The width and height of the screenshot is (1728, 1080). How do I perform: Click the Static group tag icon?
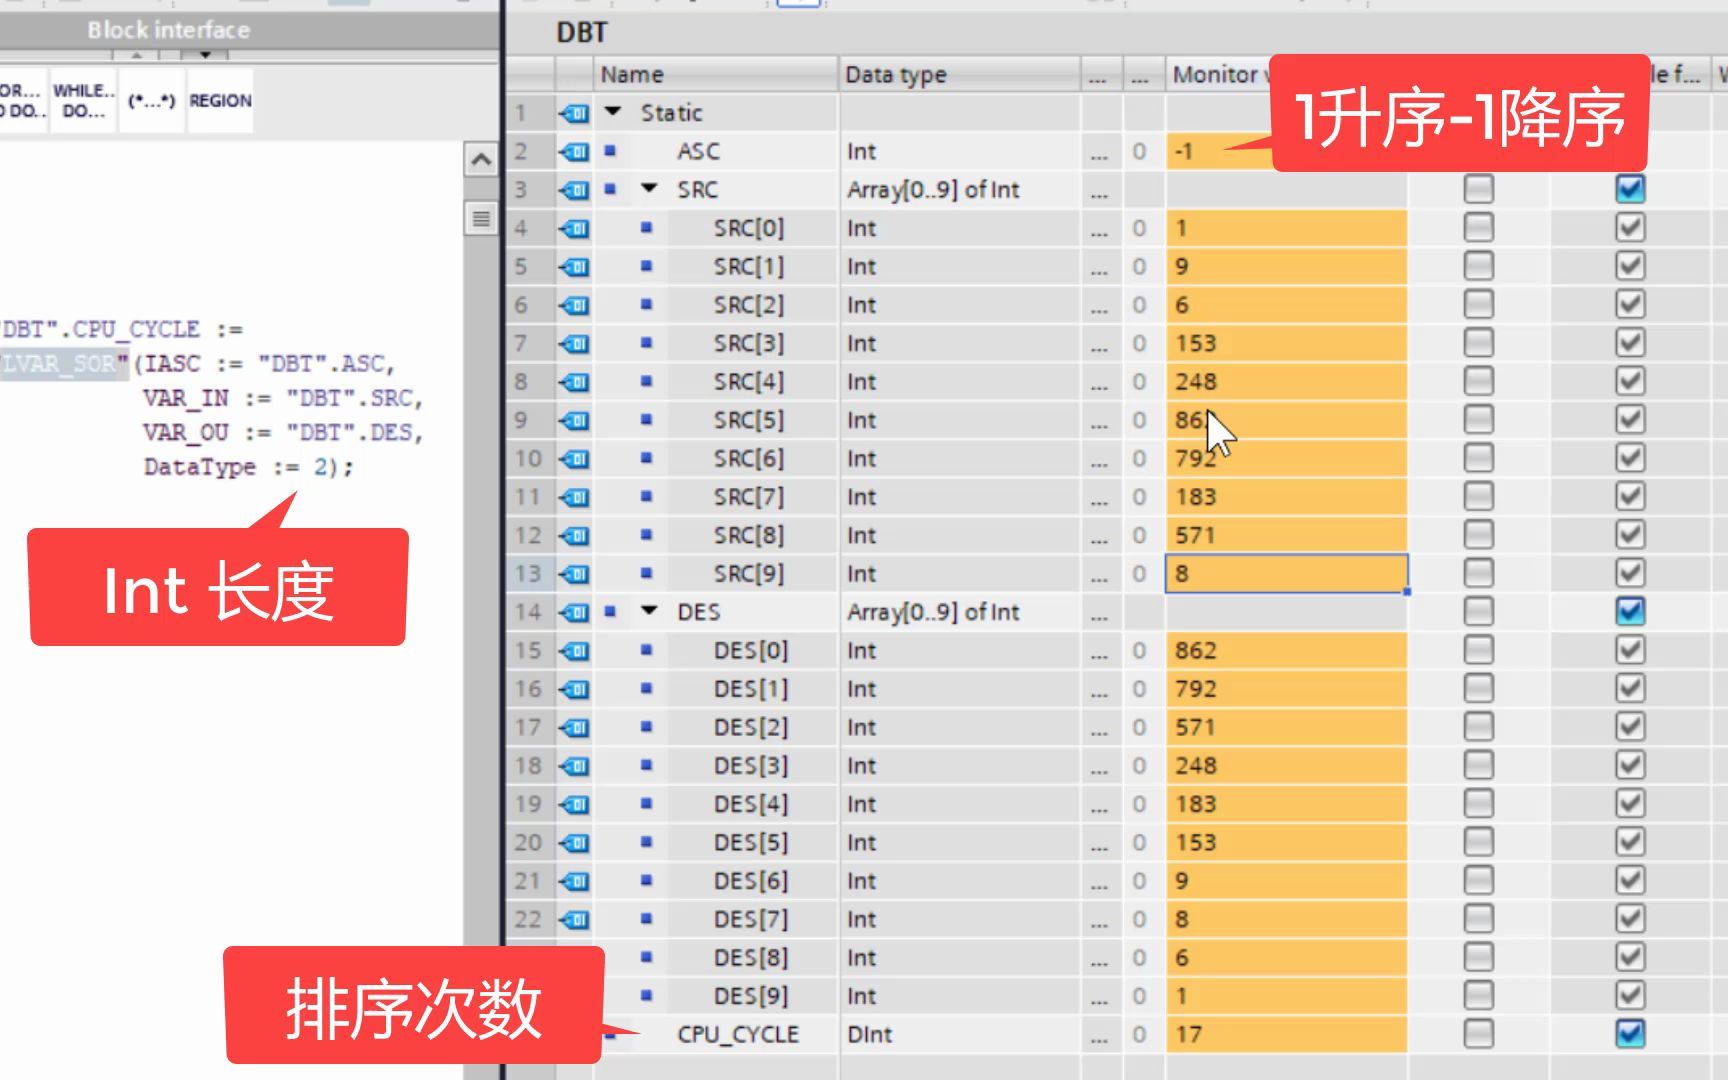(x=575, y=112)
